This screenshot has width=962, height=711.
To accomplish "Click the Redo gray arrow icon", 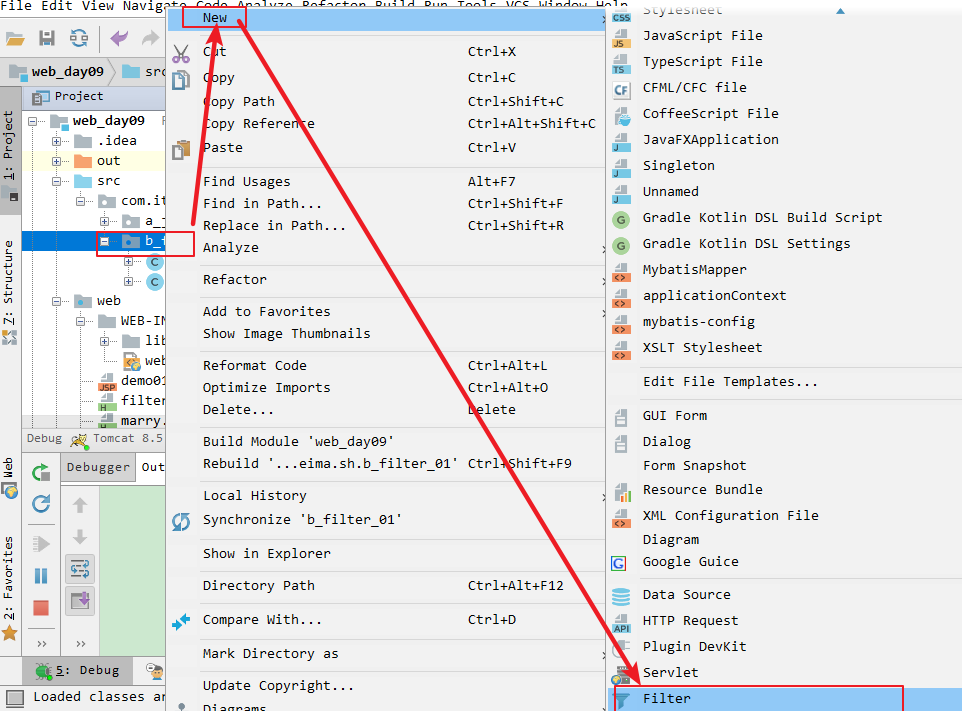I will (x=150, y=39).
